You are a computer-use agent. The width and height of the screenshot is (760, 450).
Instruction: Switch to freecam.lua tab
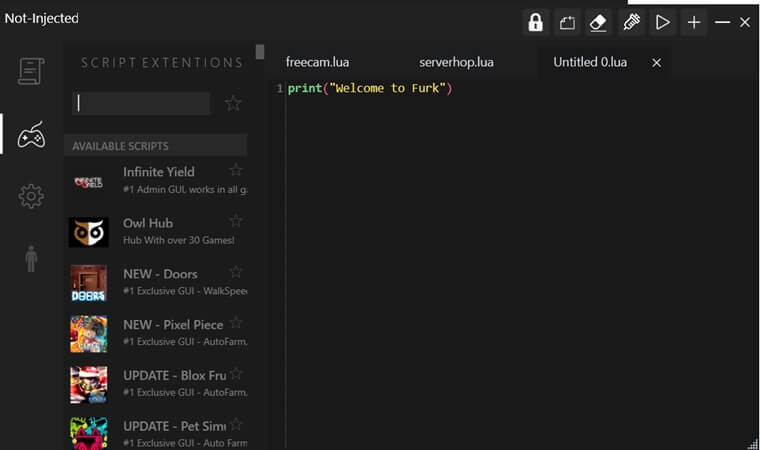coord(317,63)
